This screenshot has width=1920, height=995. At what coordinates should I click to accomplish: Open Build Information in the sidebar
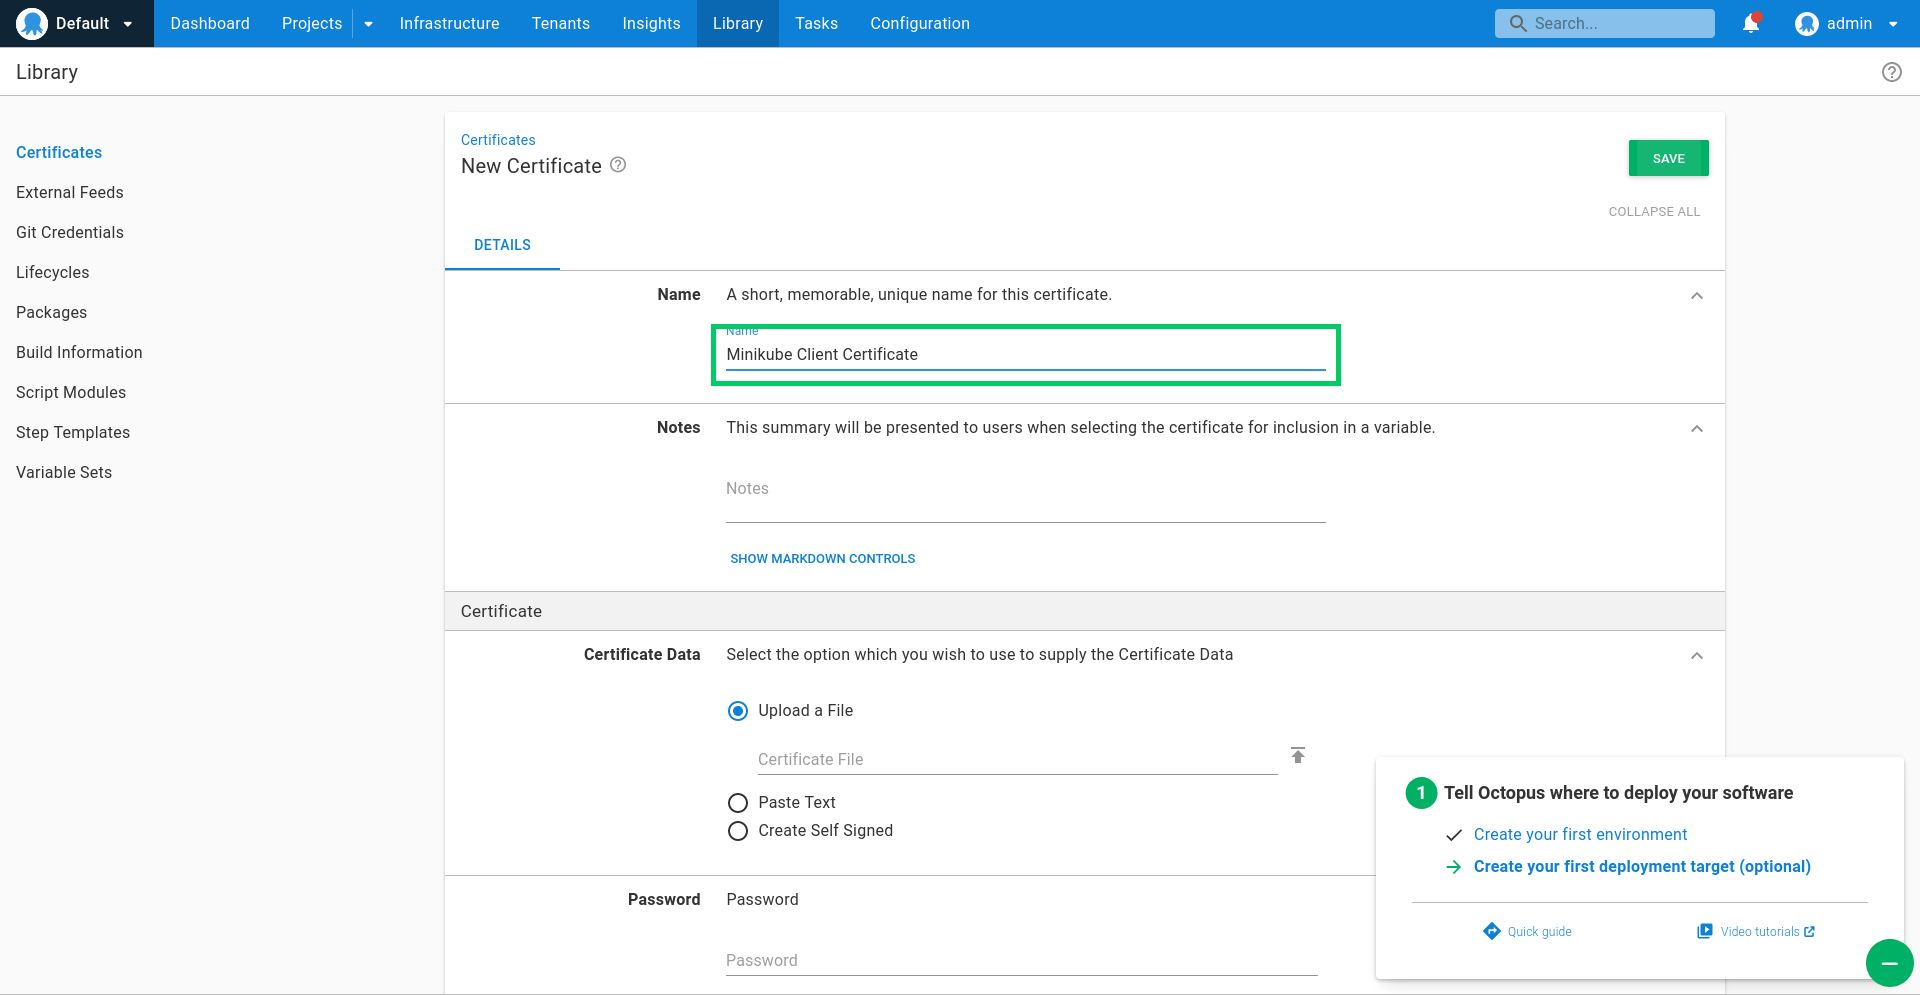click(x=79, y=352)
